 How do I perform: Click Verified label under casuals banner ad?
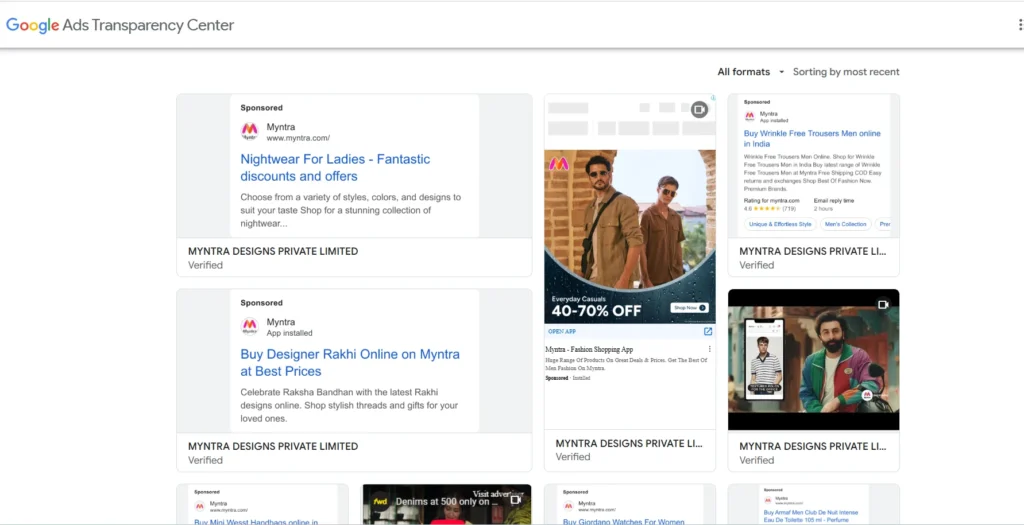pyautogui.click(x=573, y=457)
